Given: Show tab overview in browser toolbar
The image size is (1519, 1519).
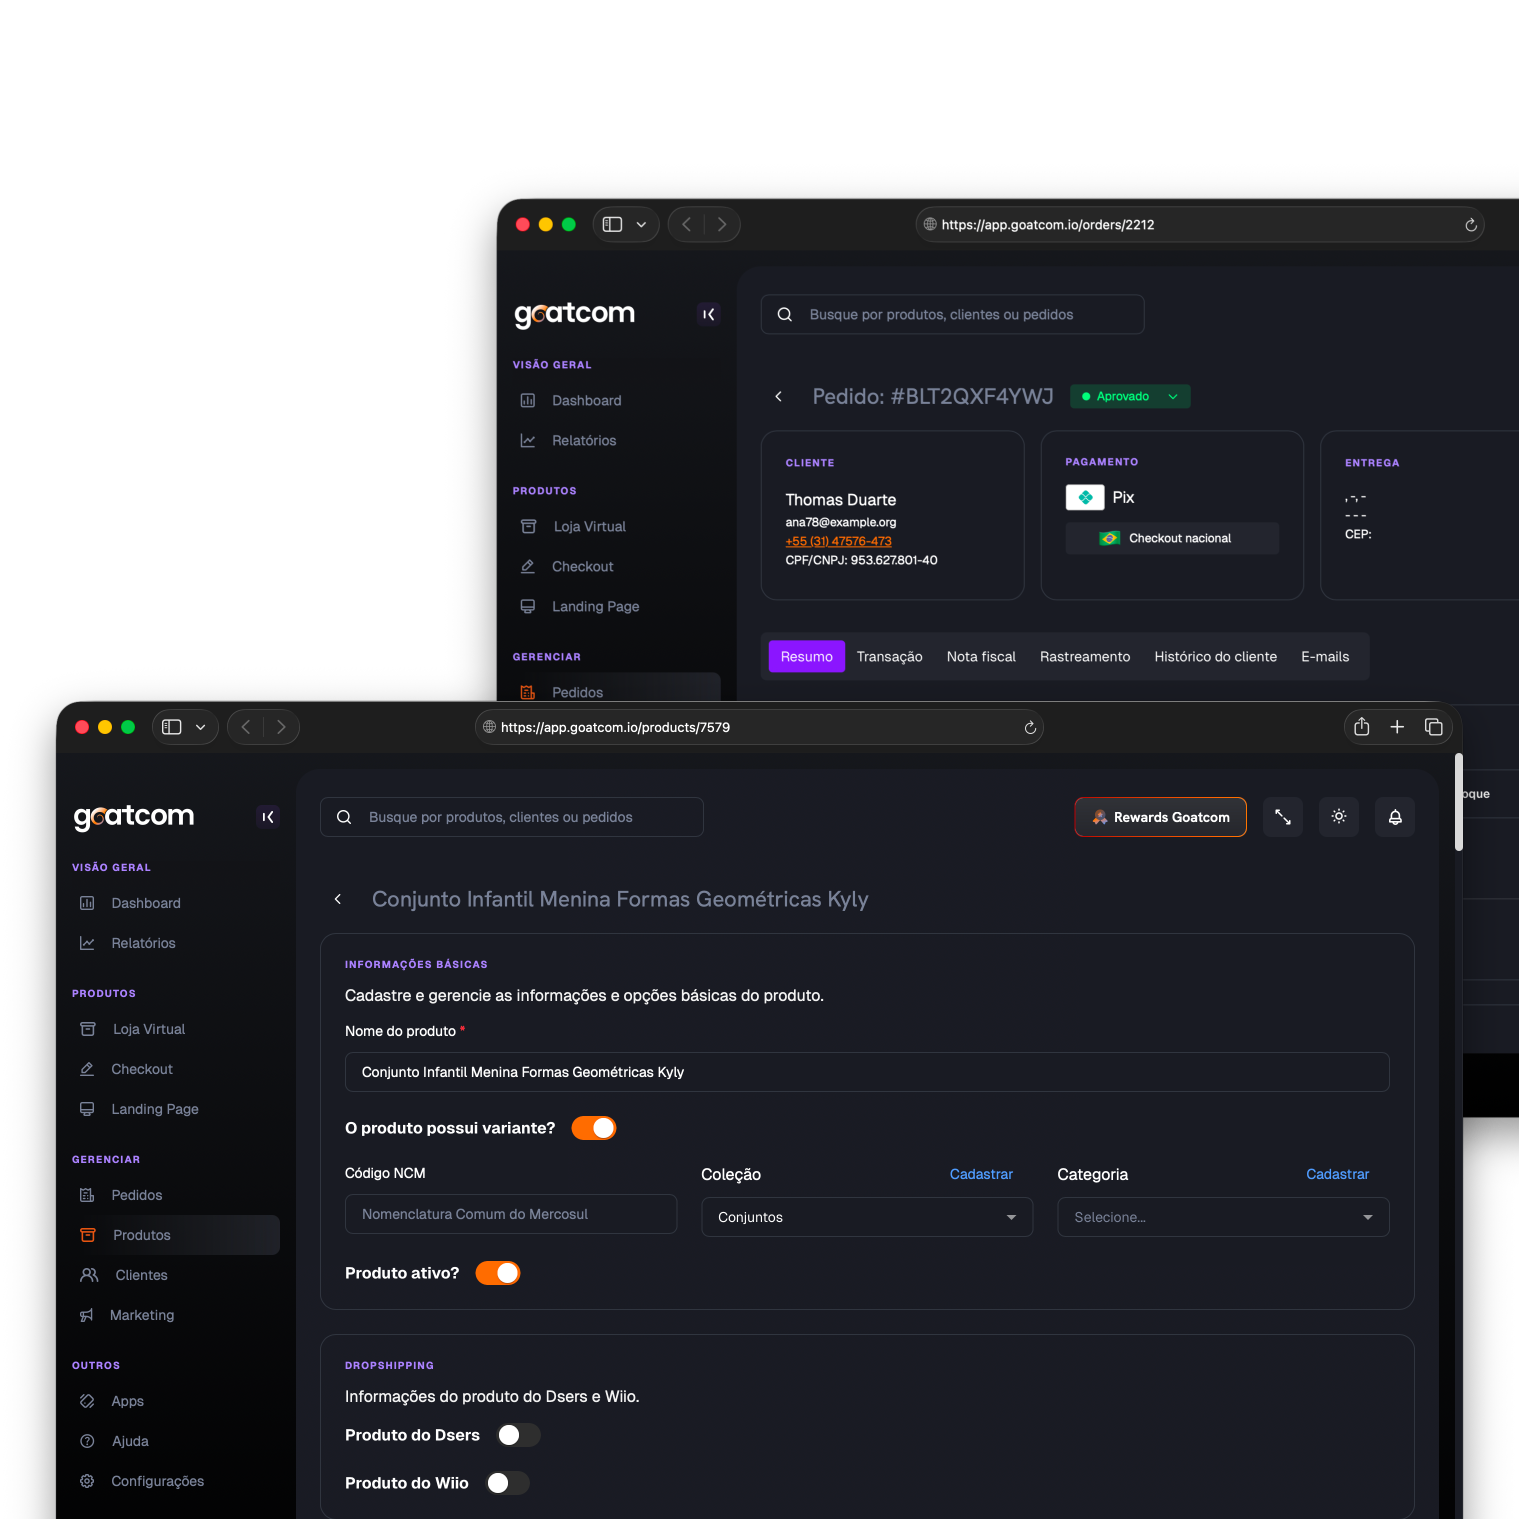Looking at the screenshot, I should pyautogui.click(x=1433, y=727).
